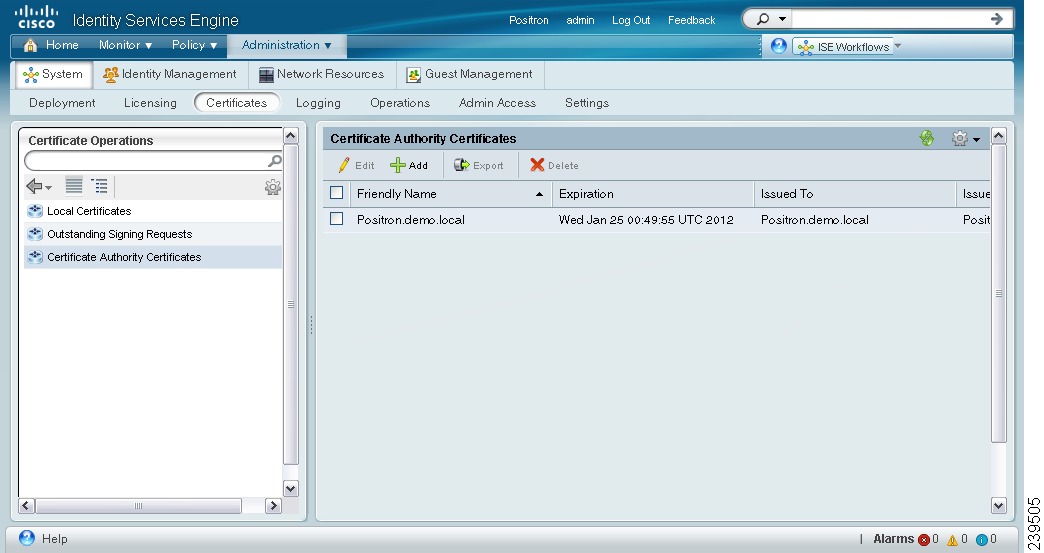1044x553 pixels.
Task: Select Certificate Authority Certificates tree item
Action: pos(124,257)
